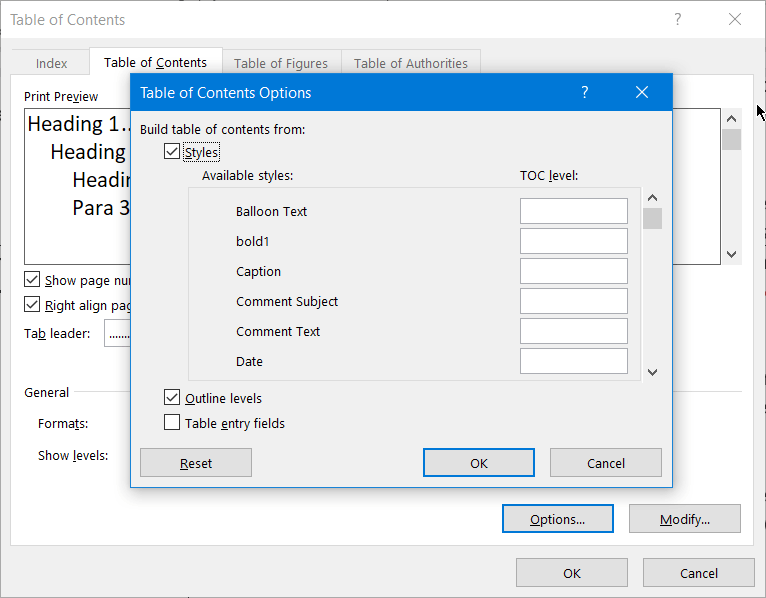The height and width of the screenshot is (598, 766).
Task: Switch to the Index tab
Action: point(51,63)
